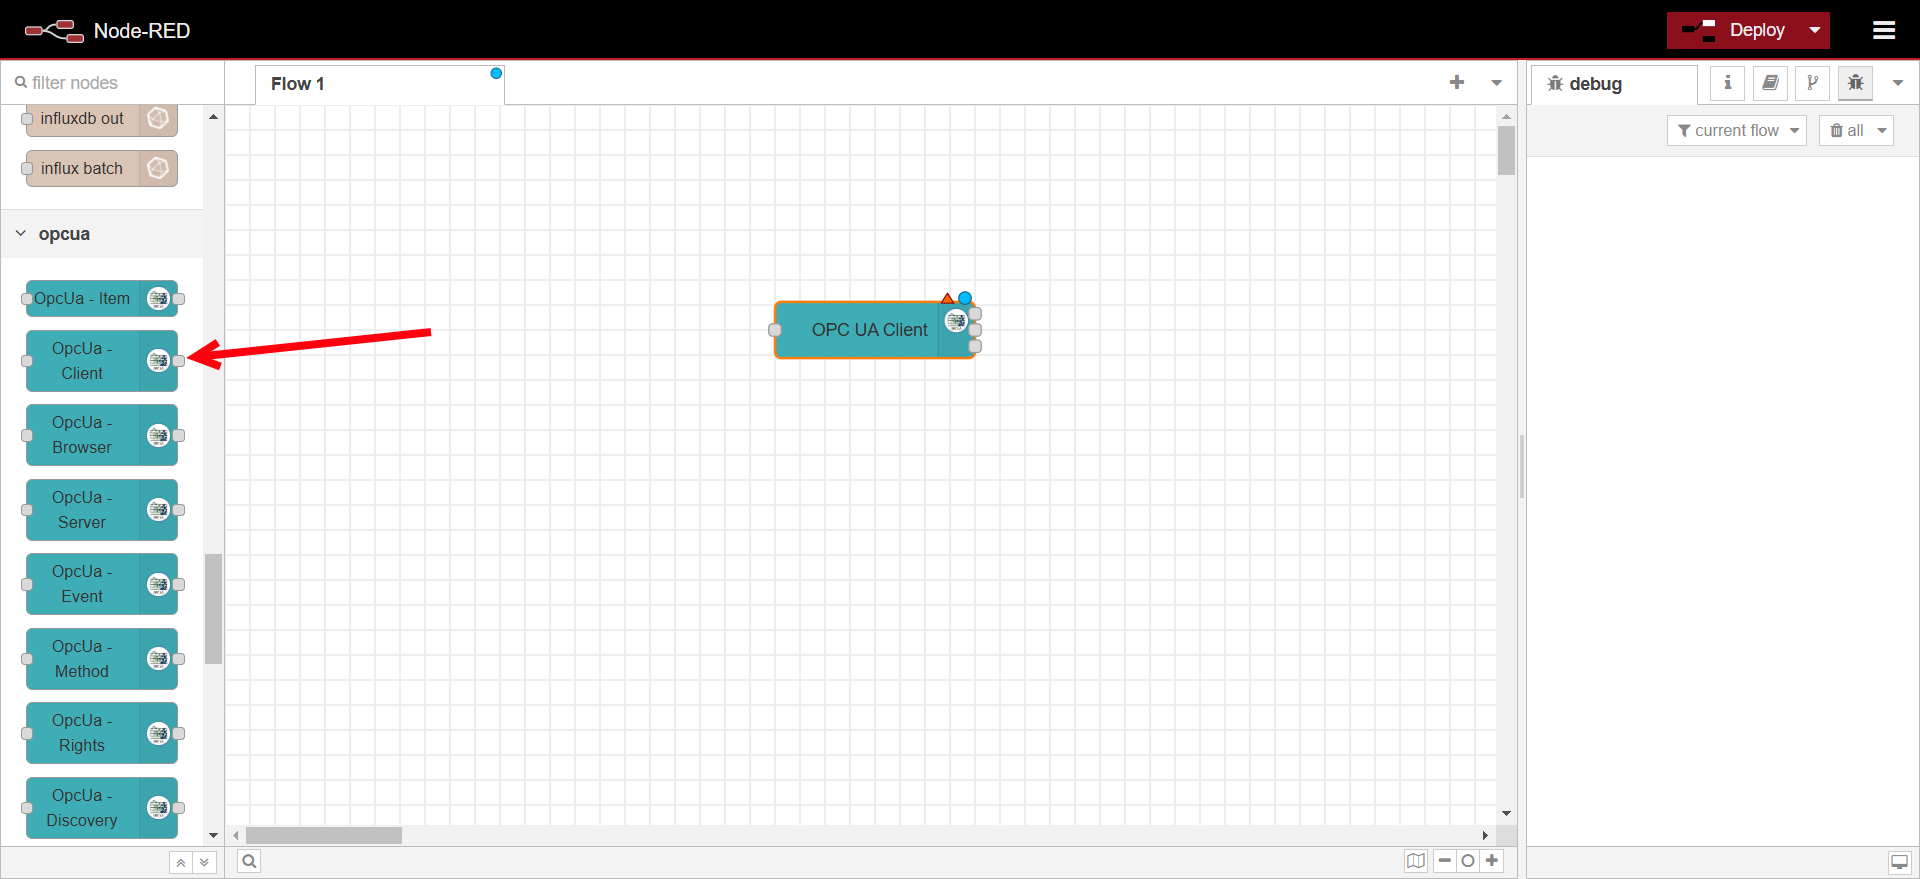Click the top output port of OPC UA Client
1920x879 pixels.
tap(975, 314)
